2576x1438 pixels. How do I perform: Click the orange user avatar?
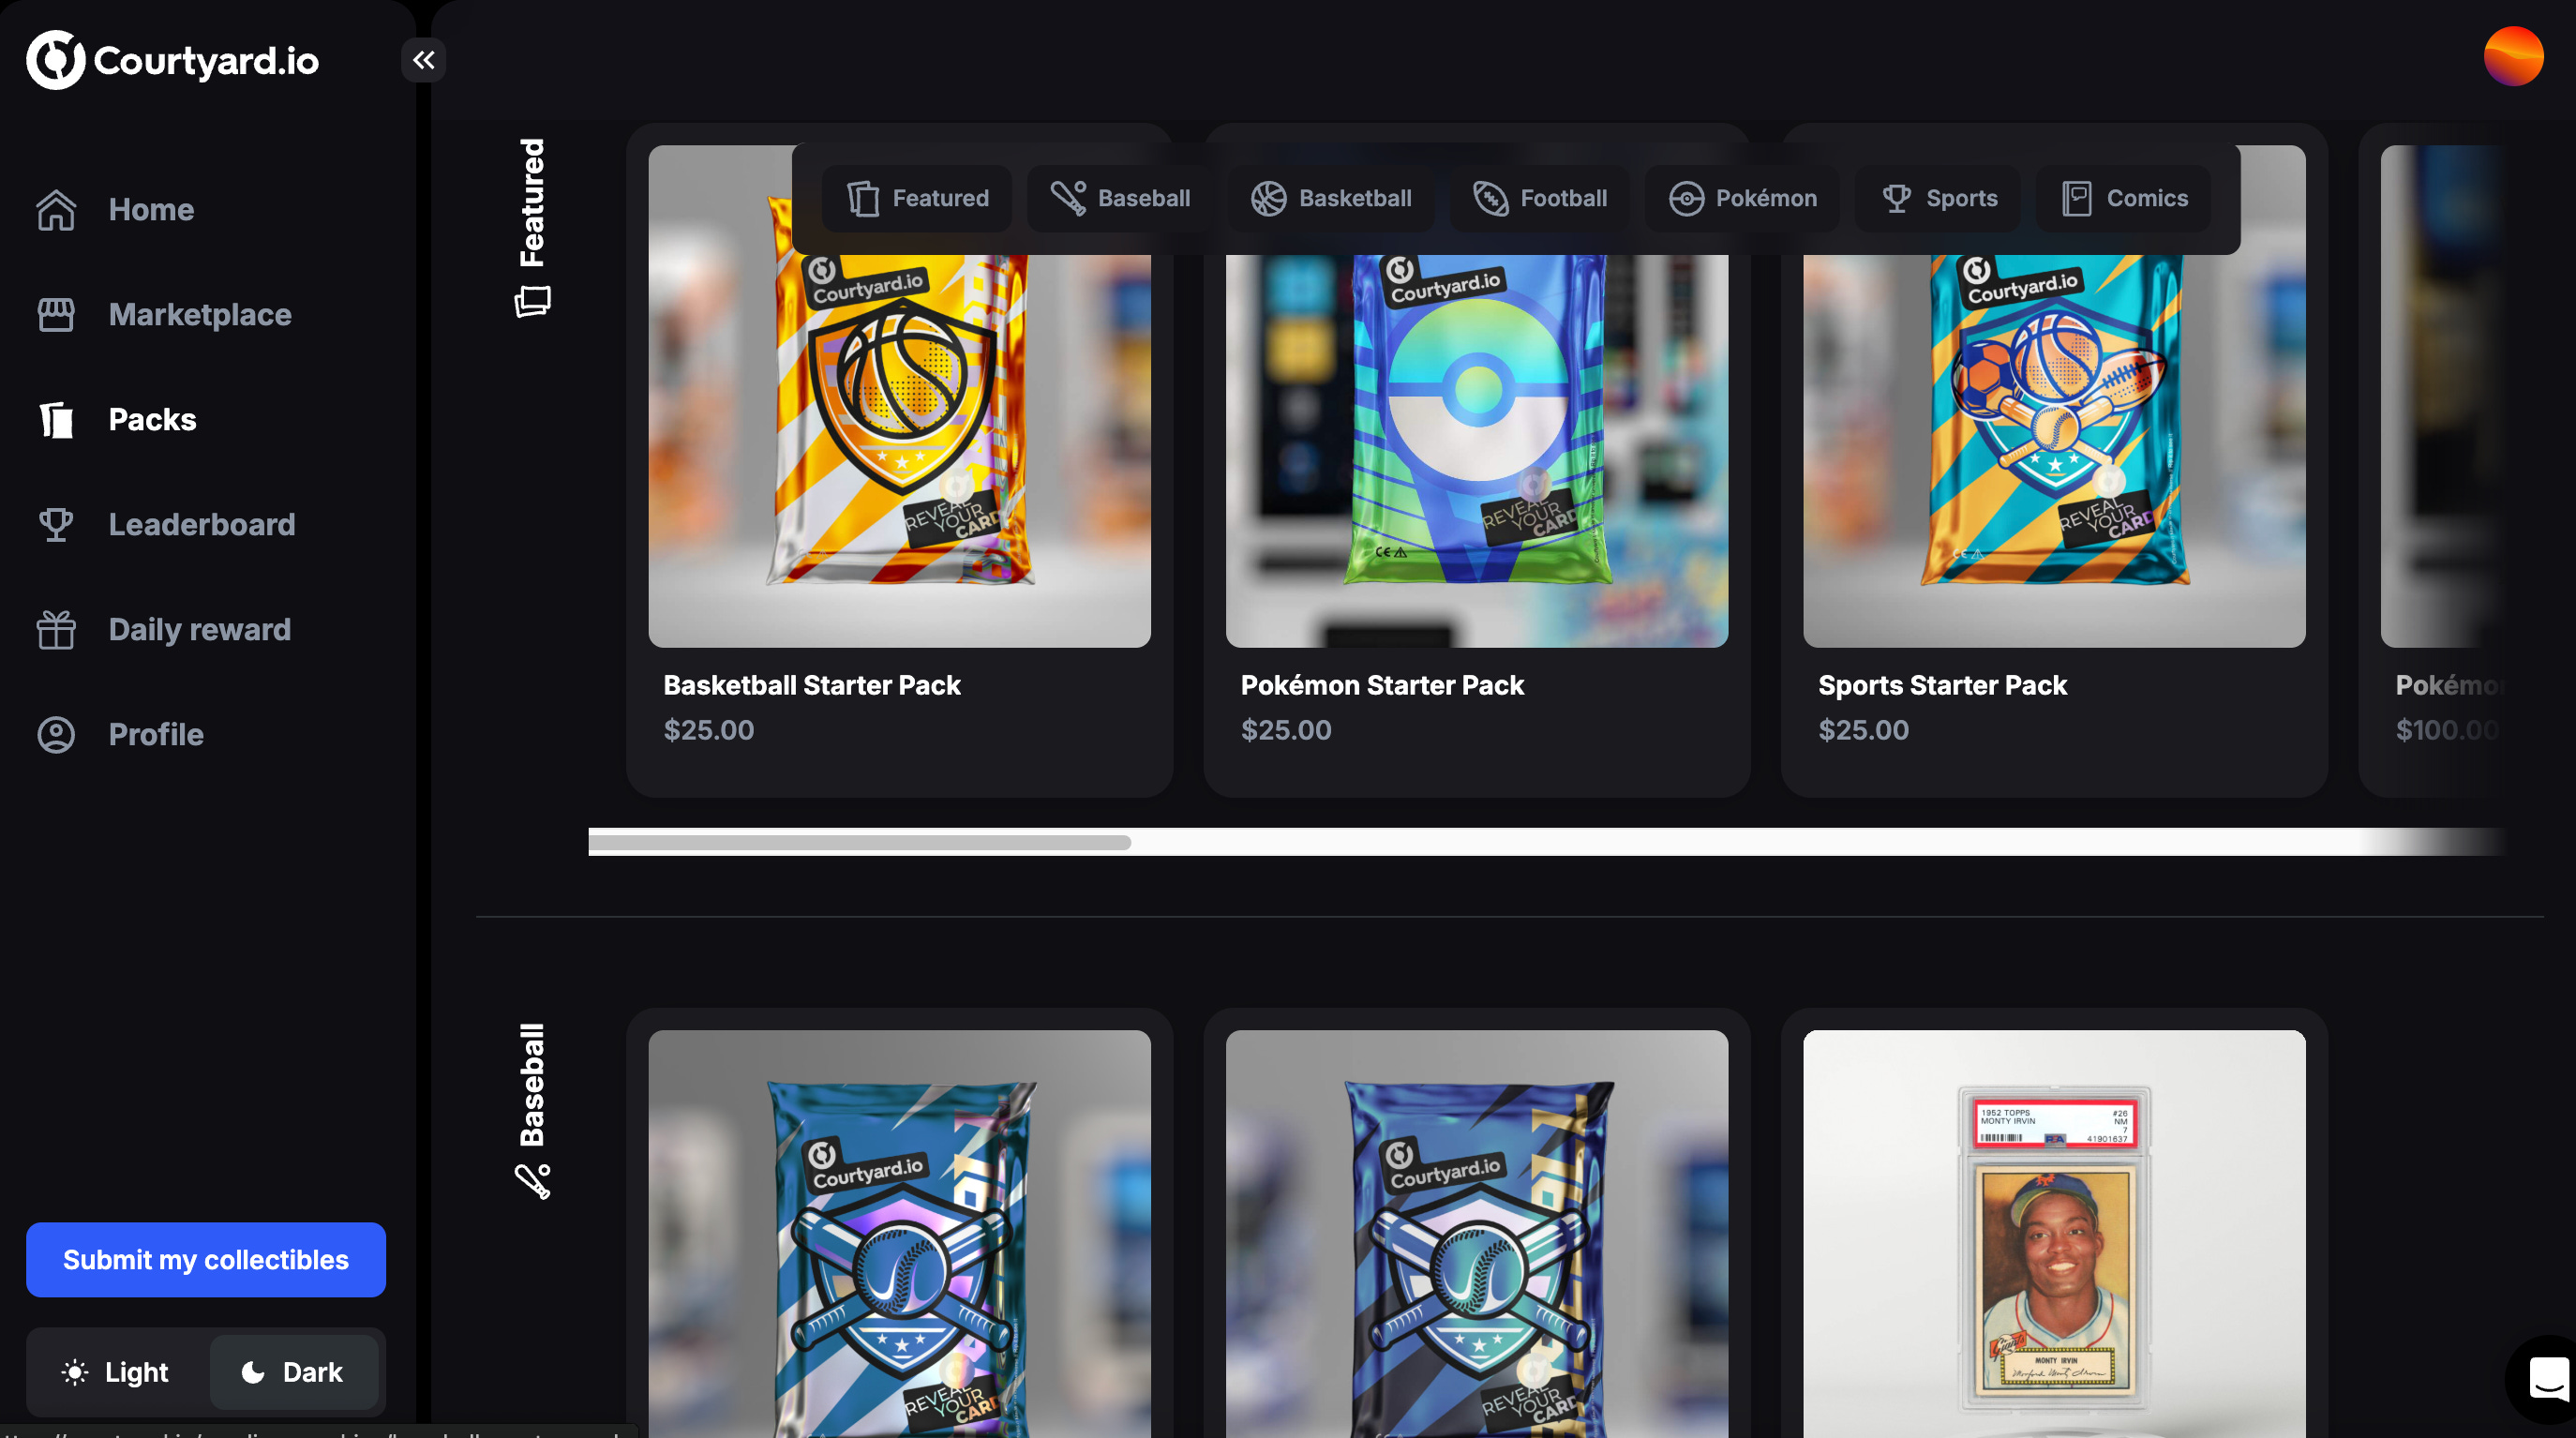[2512, 56]
